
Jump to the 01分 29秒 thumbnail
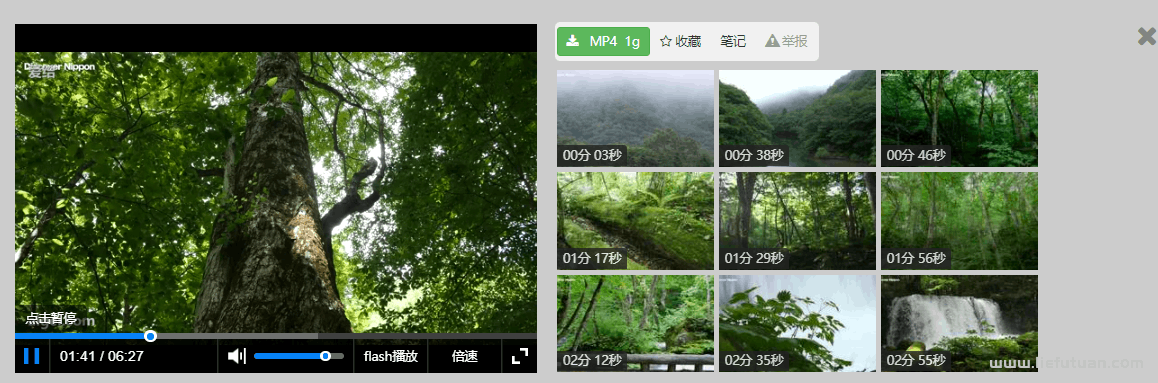(x=798, y=221)
